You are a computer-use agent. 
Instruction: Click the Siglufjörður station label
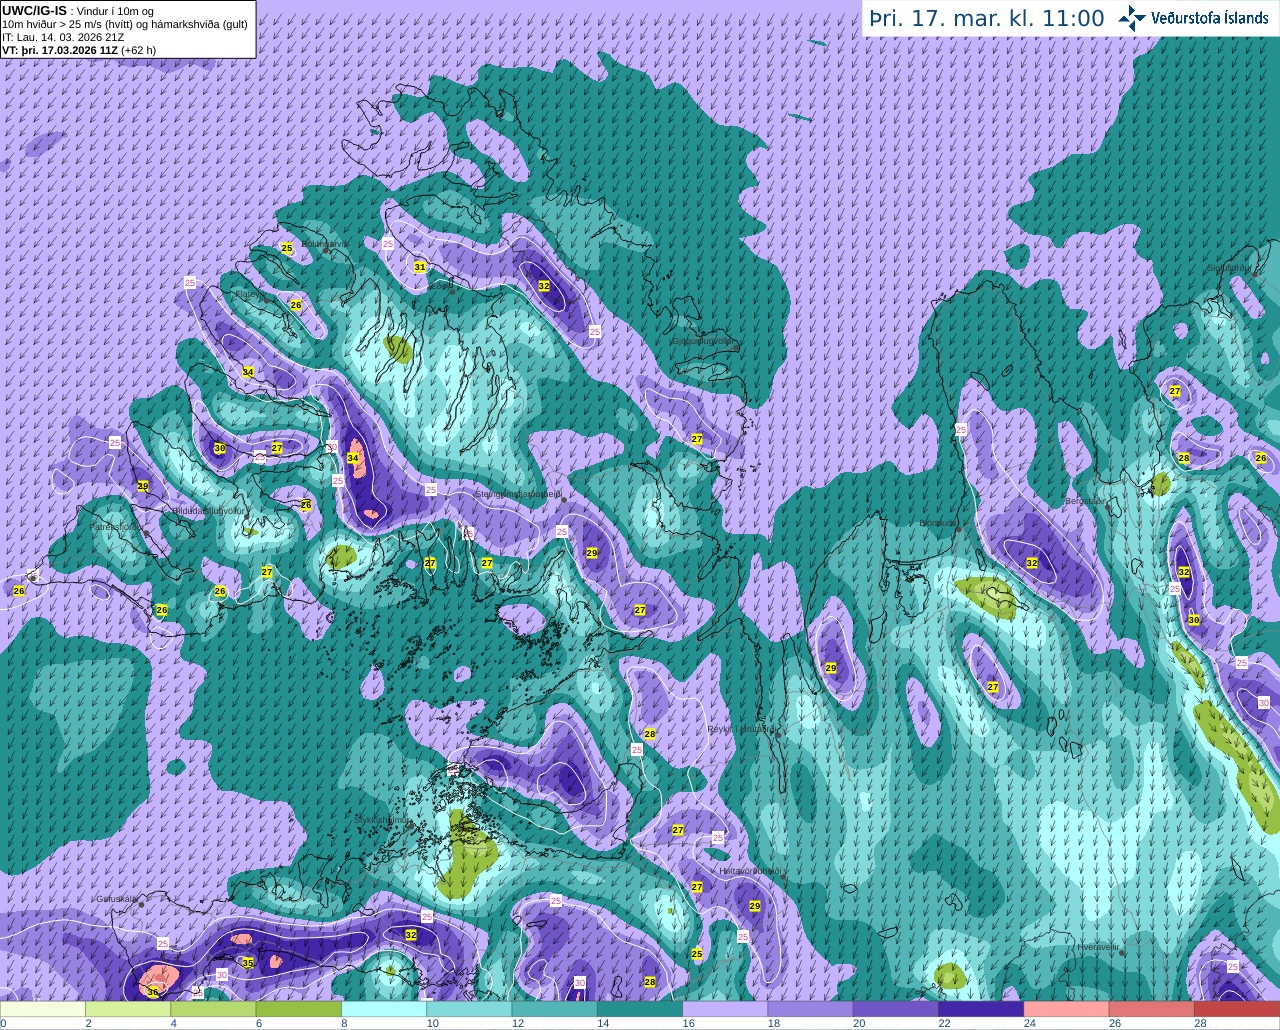point(1229,268)
